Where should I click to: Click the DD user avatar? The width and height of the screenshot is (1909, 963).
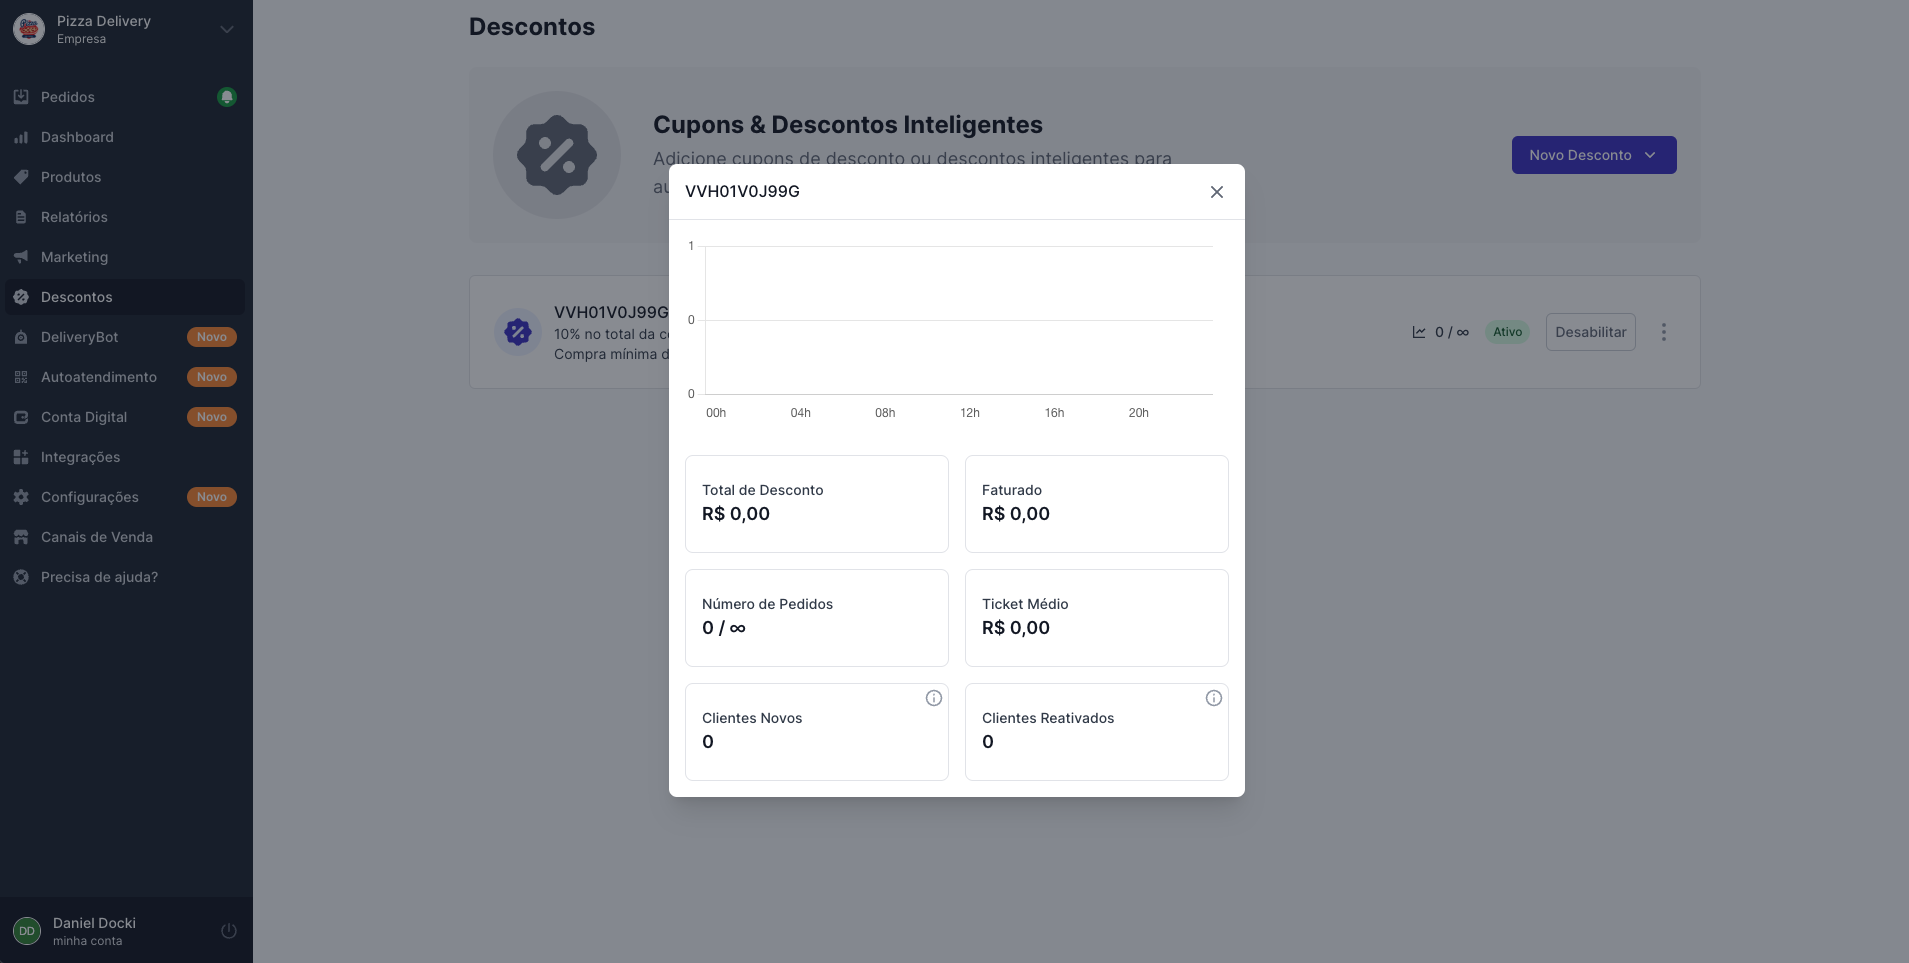pos(27,931)
